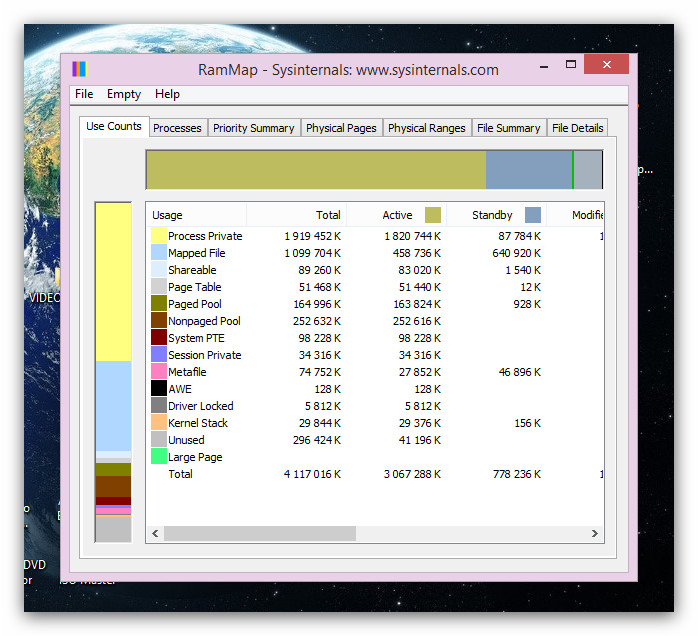Switch to the Processes tab

coord(178,128)
